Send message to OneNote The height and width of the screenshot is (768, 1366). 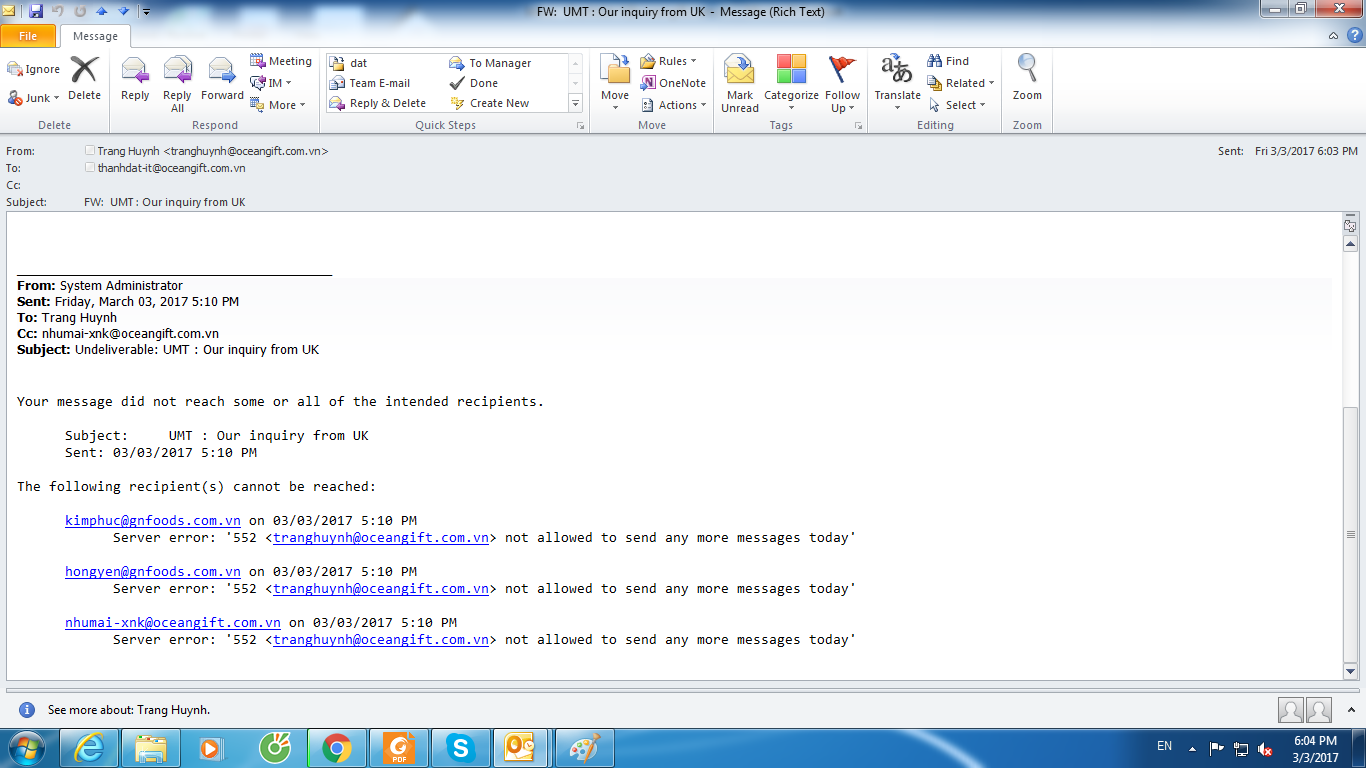pos(673,82)
